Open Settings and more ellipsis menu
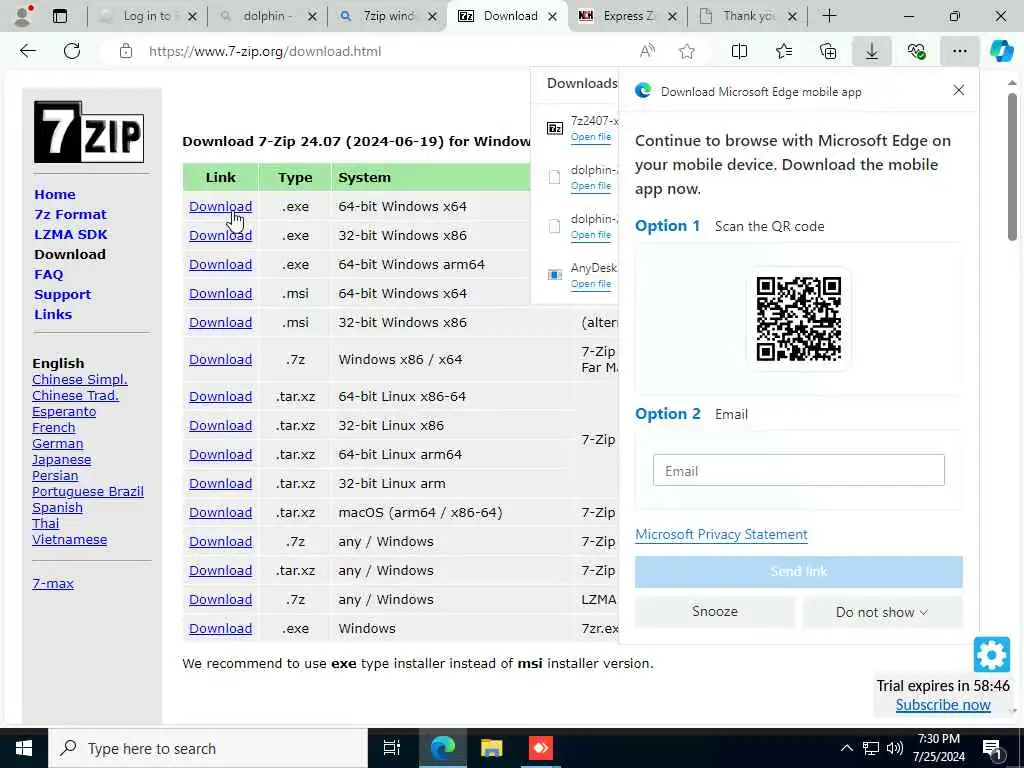Screen dimensions: 1024x768 (x=959, y=51)
